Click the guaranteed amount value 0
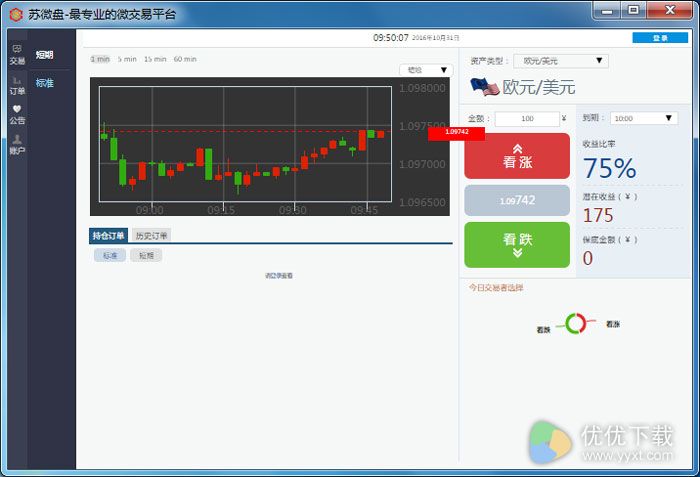The image size is (700, 477). tap(588, 258)
